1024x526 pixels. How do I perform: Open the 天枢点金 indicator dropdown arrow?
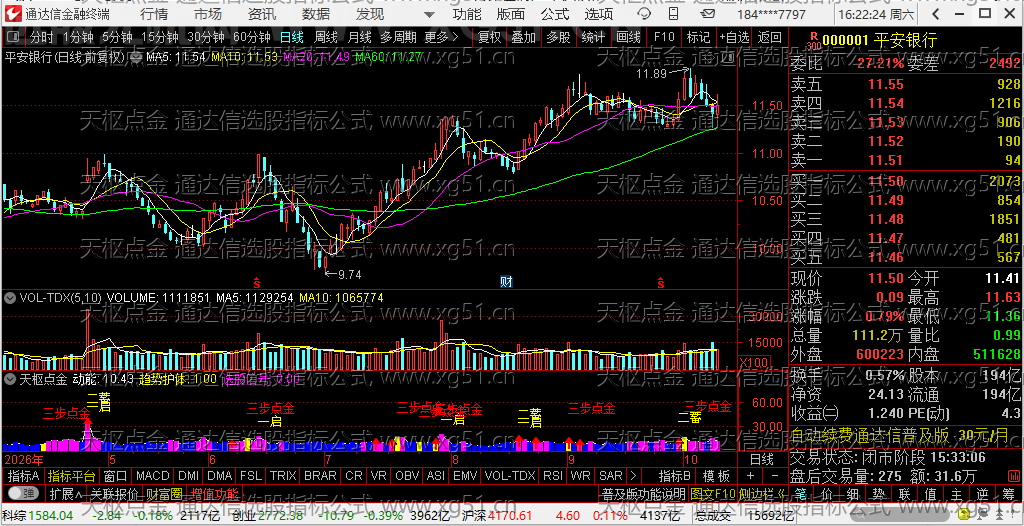[10, 378]
